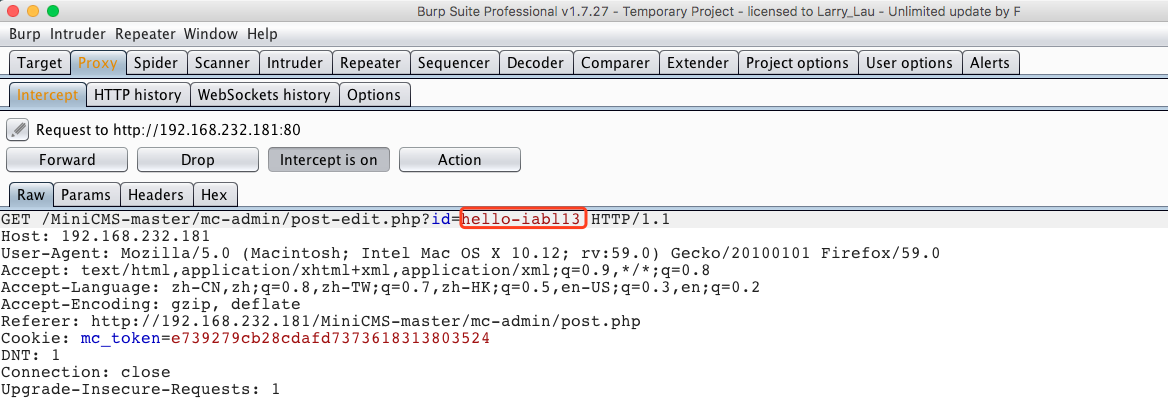Open the Scanner tab
1168x402 pixels.
pos(222,63)
